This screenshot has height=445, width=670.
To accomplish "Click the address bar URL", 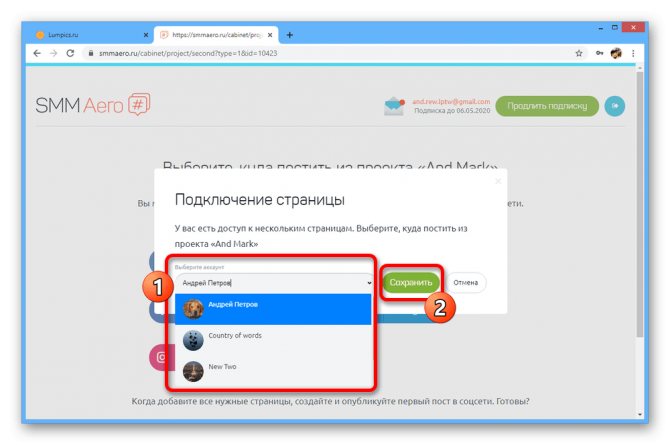I will click(188, 53).
